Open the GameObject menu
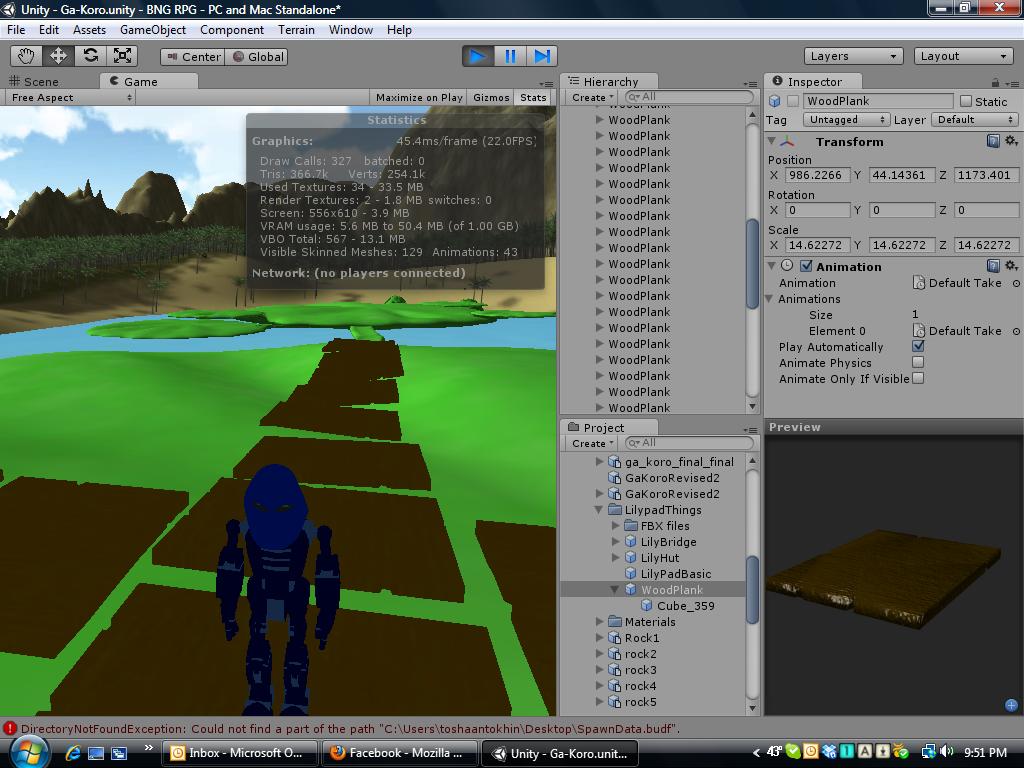The image size is (1024, 768). (153, 30)
